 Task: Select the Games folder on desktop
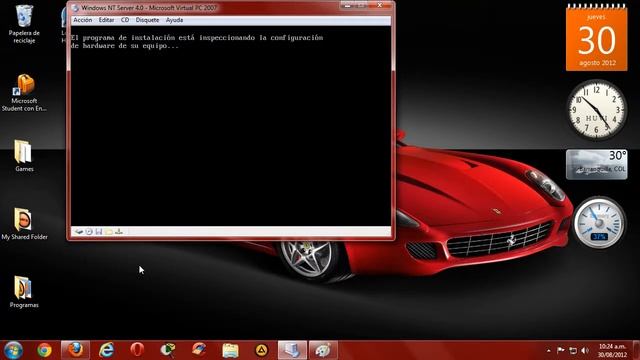24,155
